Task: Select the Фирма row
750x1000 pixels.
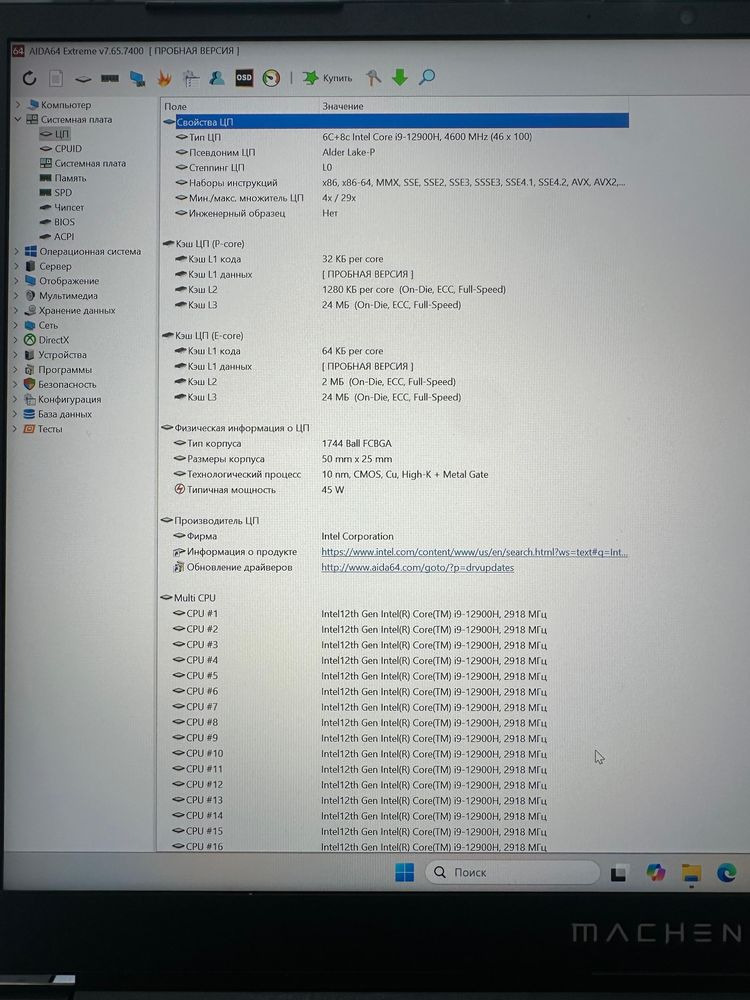Action: coord(394,536)
